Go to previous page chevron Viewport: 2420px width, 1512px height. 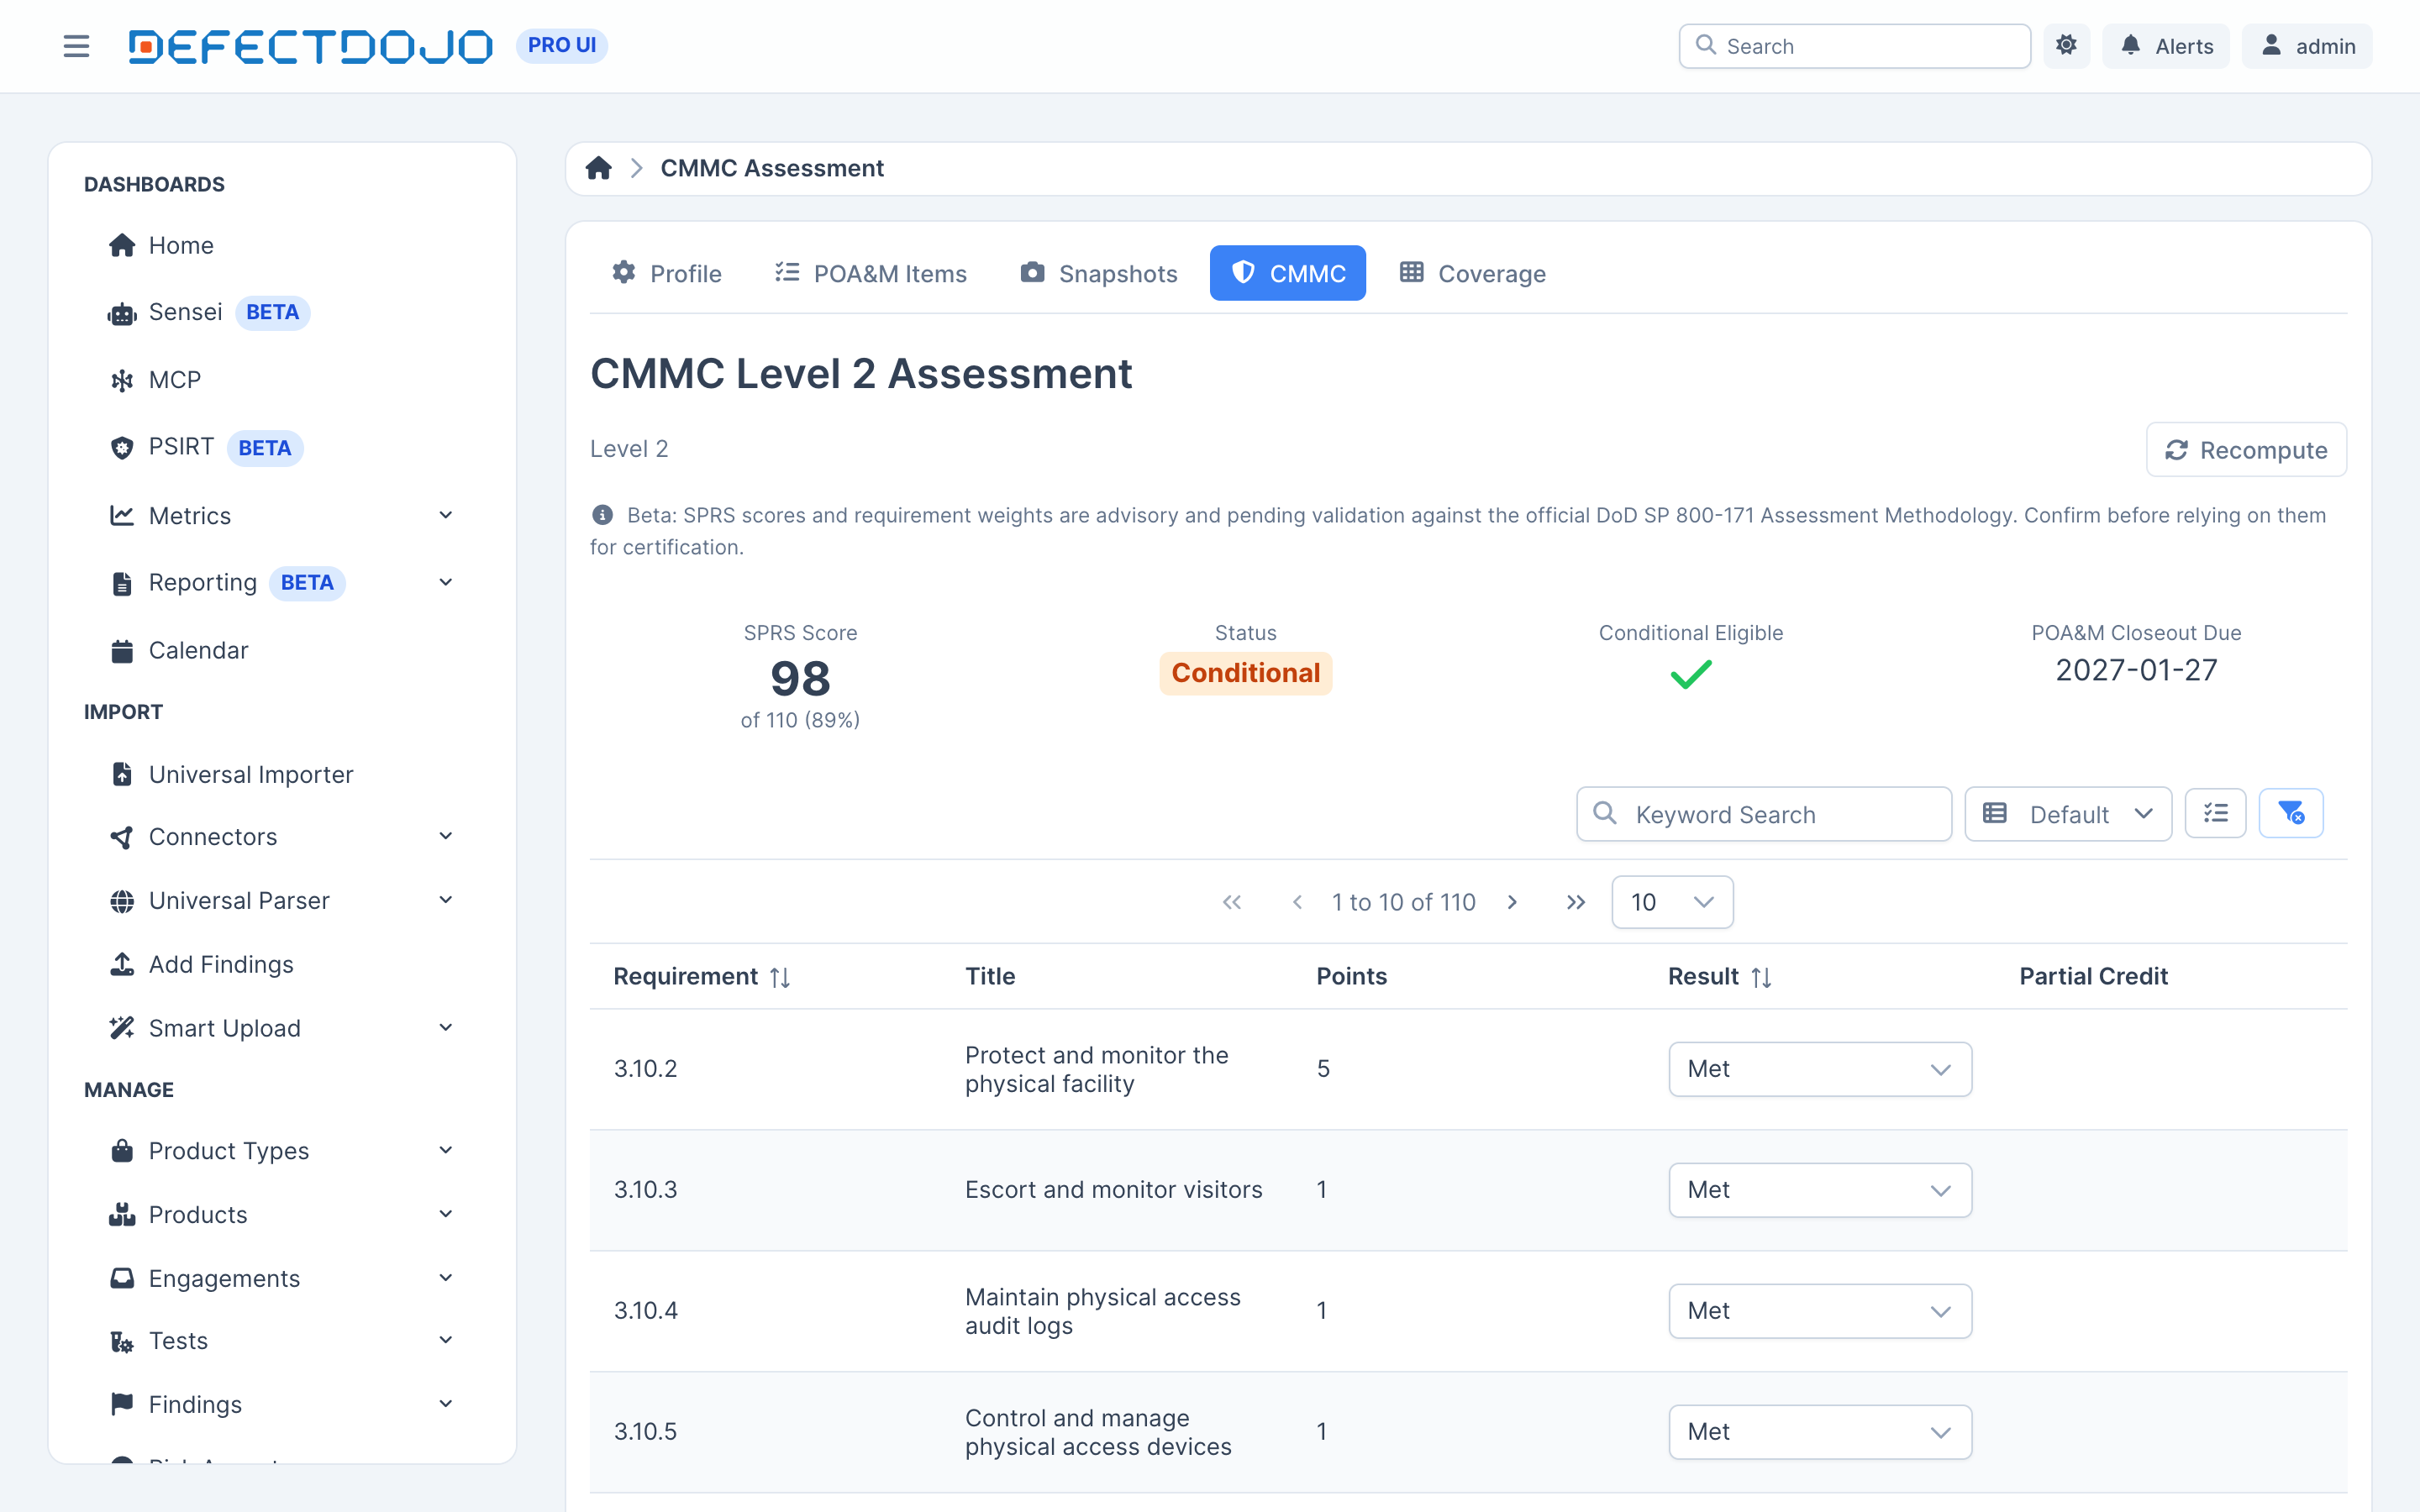click(1297, 902)
